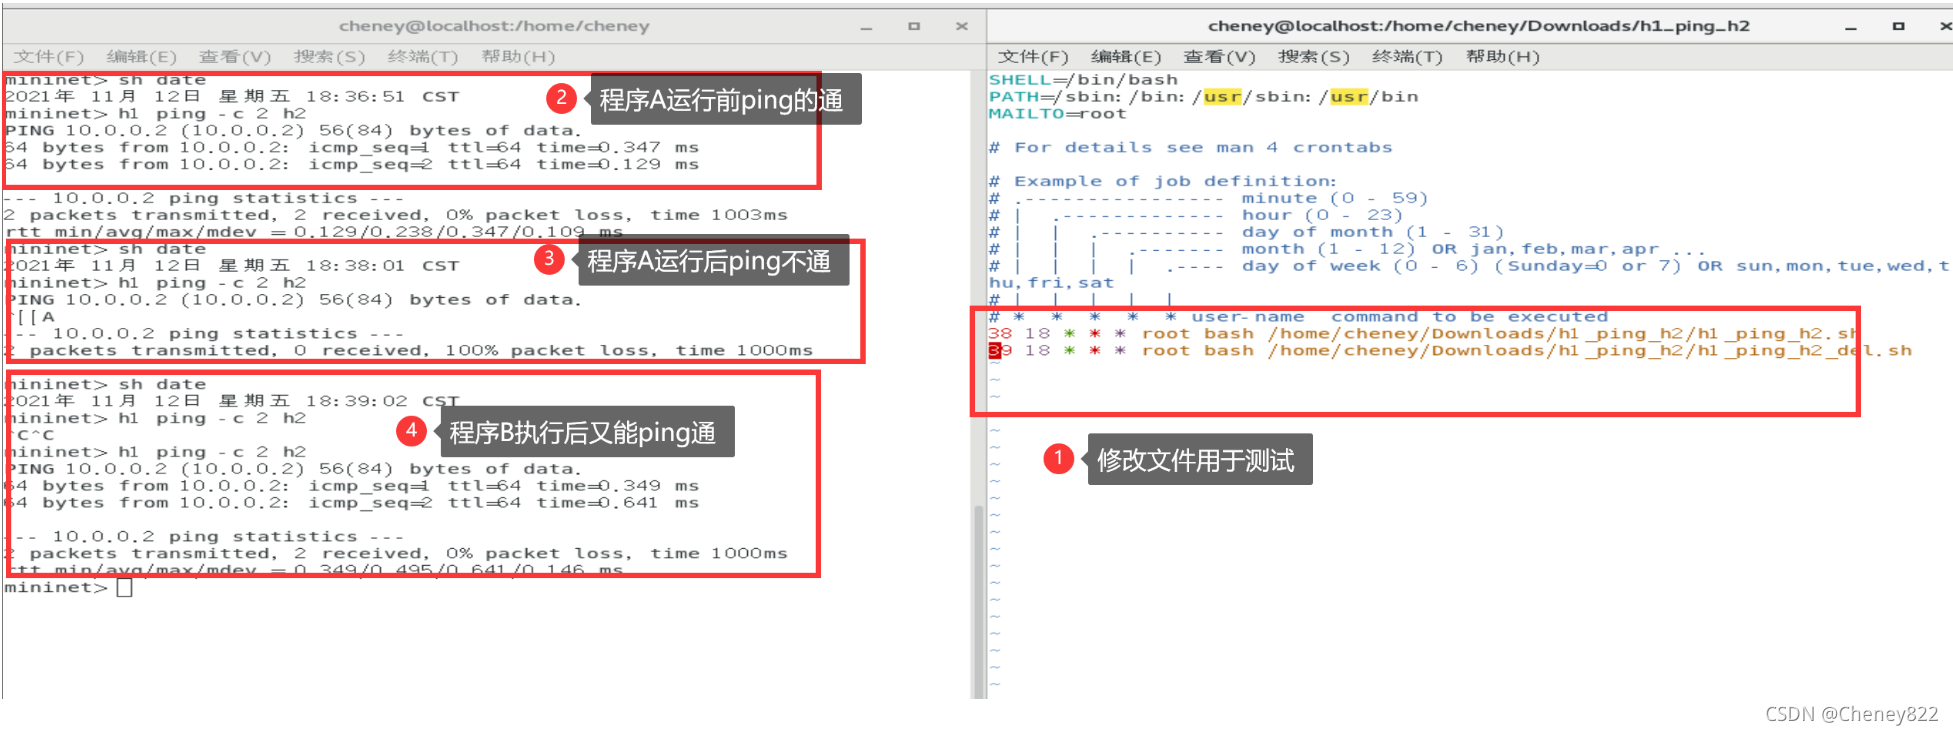Minimize the left cheney terminal window
The height and width of the screenshot is (735, 1953).
(x=866, y=27)
